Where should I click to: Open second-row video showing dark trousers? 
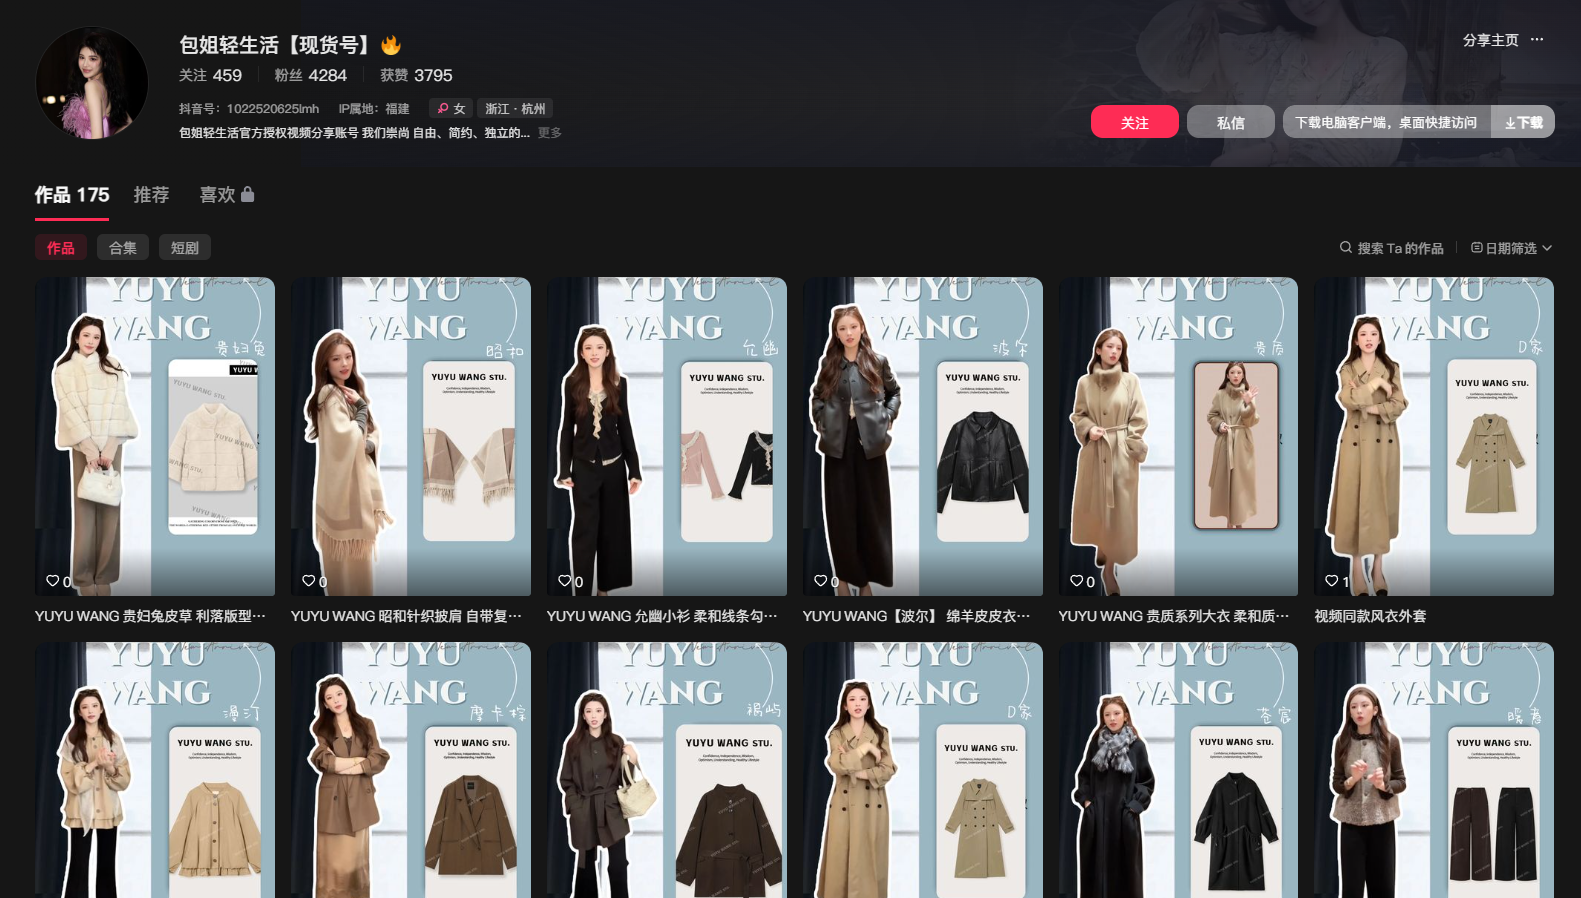(1434, 770)
